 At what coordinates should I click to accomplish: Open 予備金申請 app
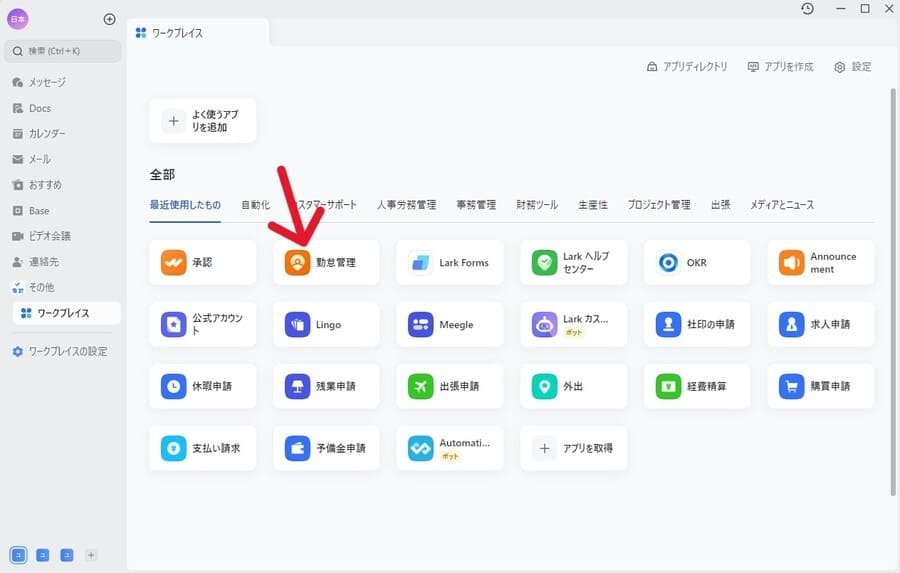point(326,448)
